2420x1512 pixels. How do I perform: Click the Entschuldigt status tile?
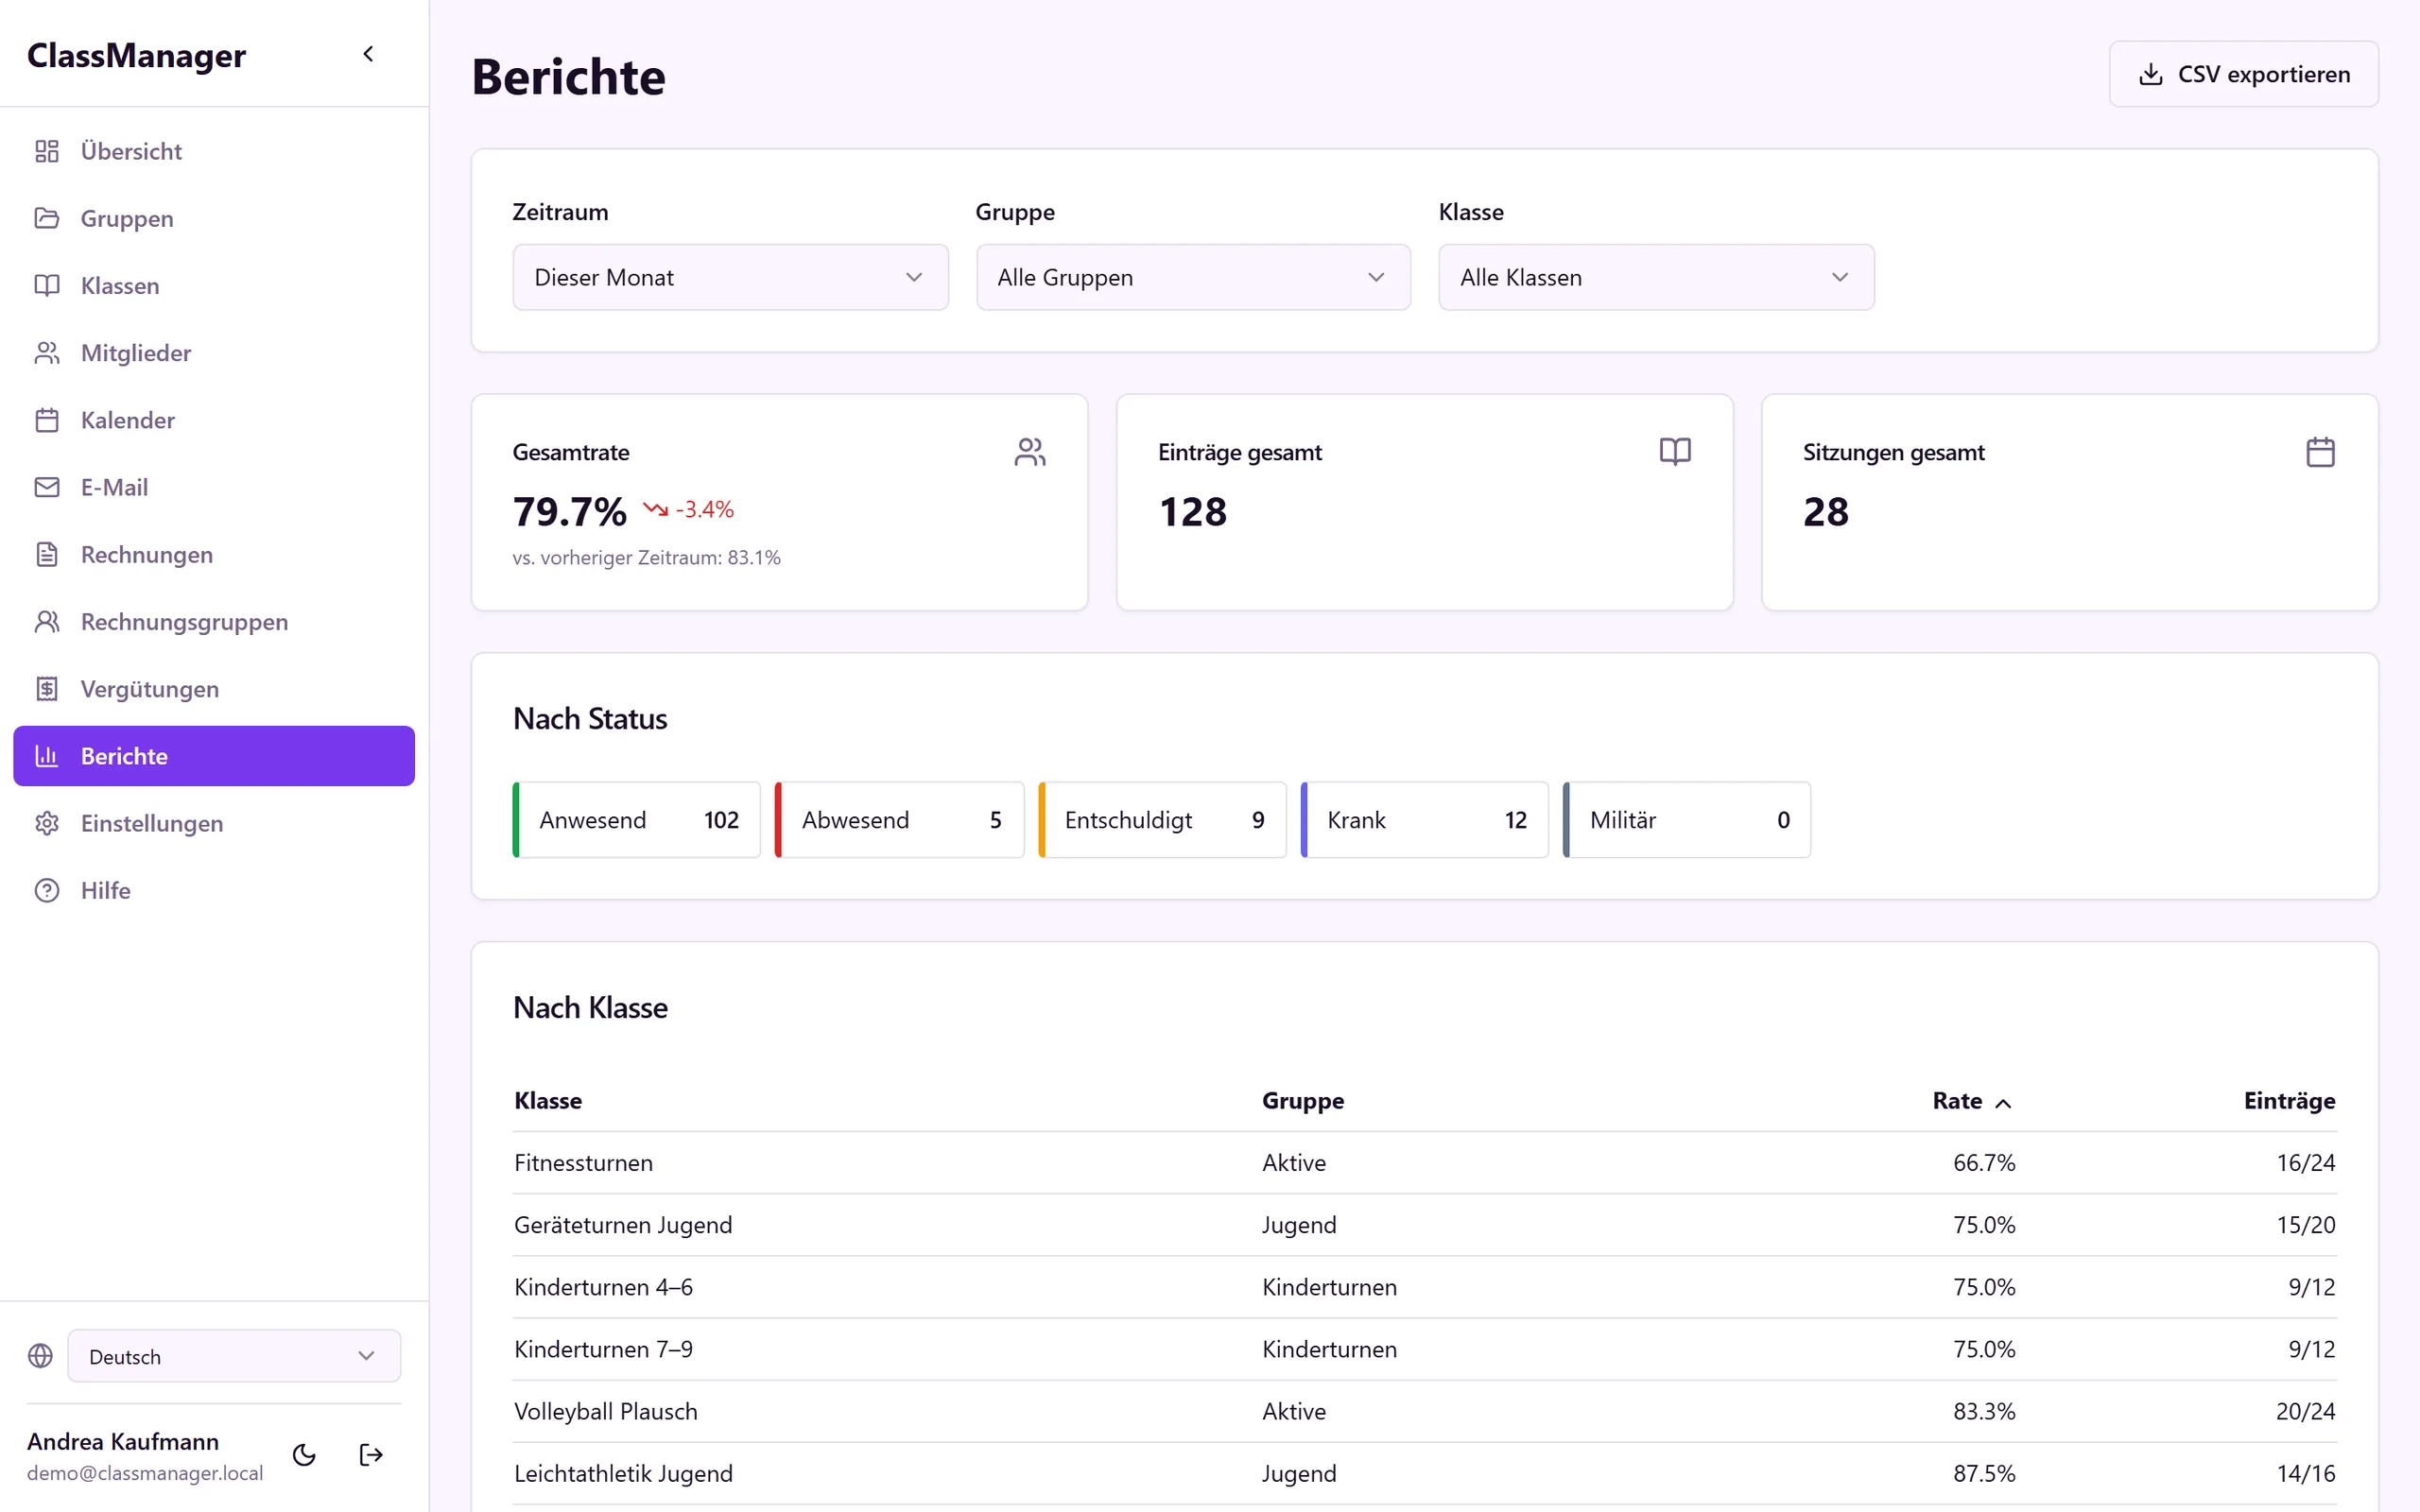tap(1162, 820)
